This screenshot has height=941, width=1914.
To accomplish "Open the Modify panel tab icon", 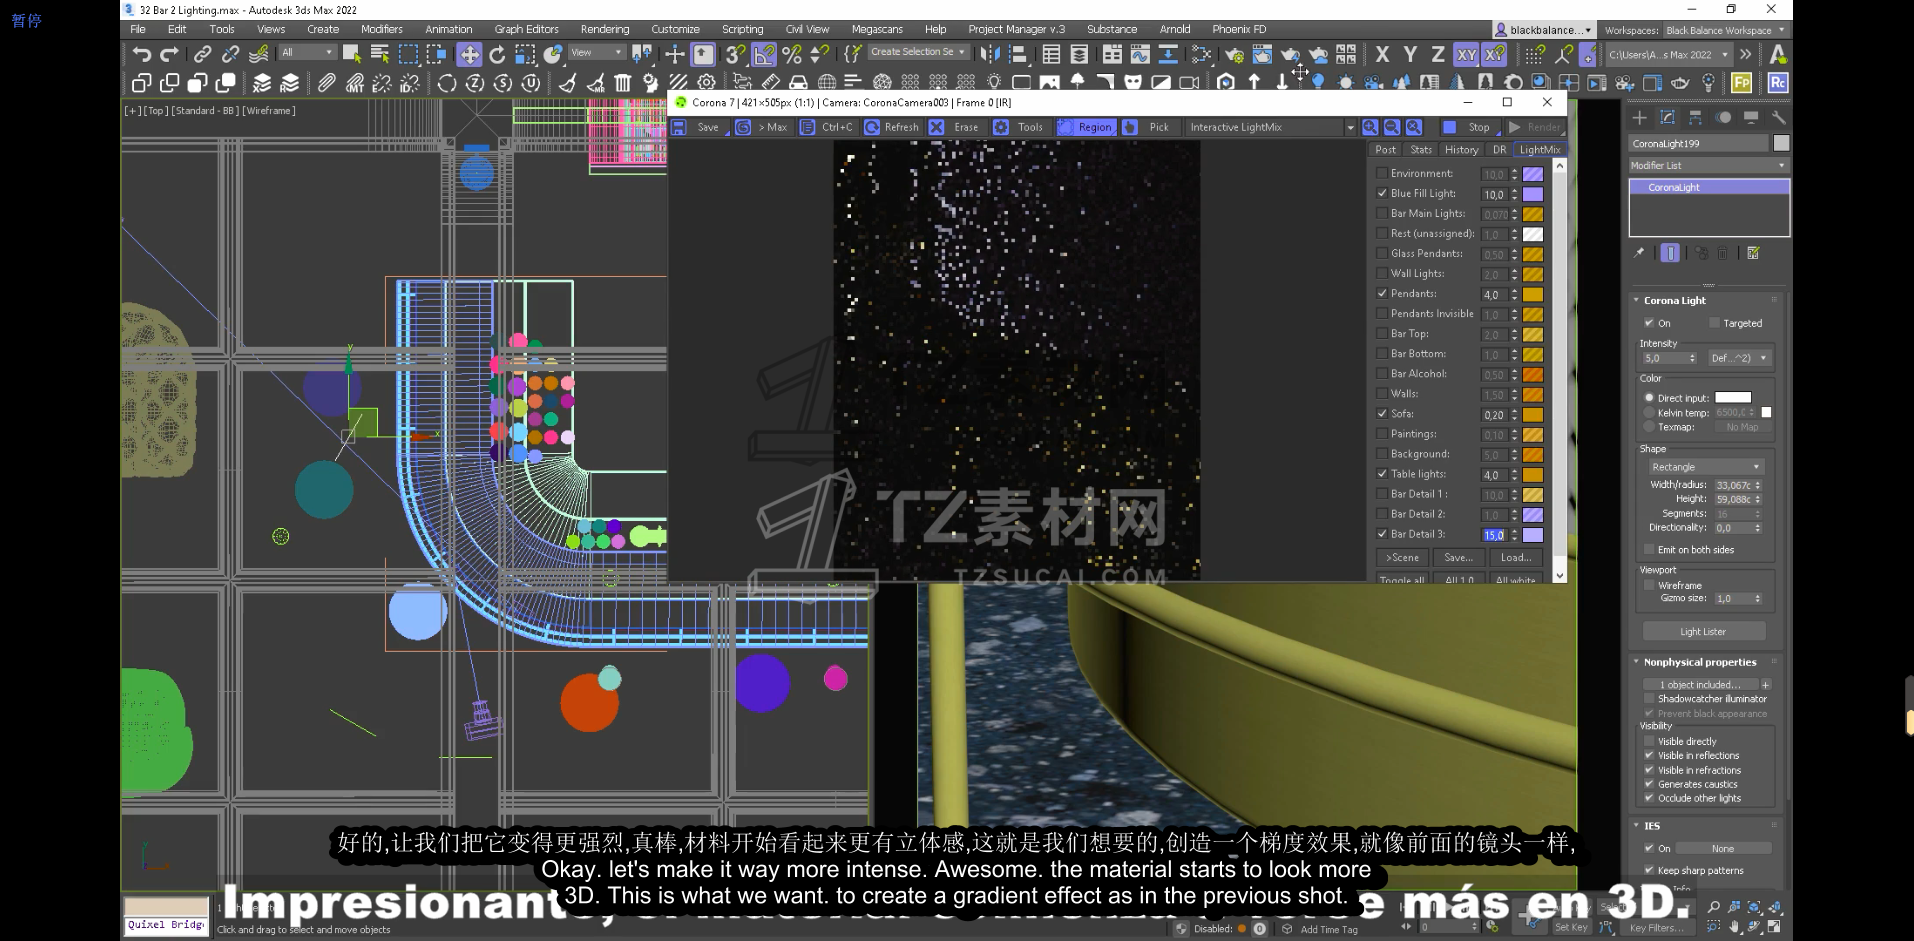I will point(1667,117).
